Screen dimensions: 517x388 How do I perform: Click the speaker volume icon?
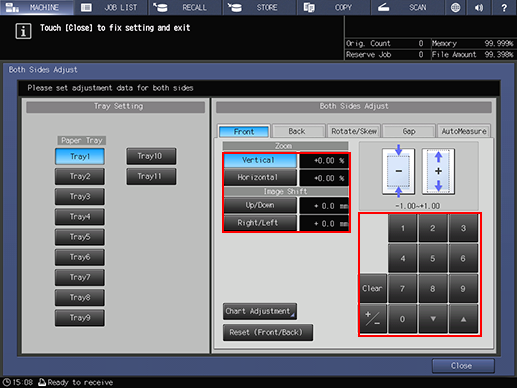point(479,7)
